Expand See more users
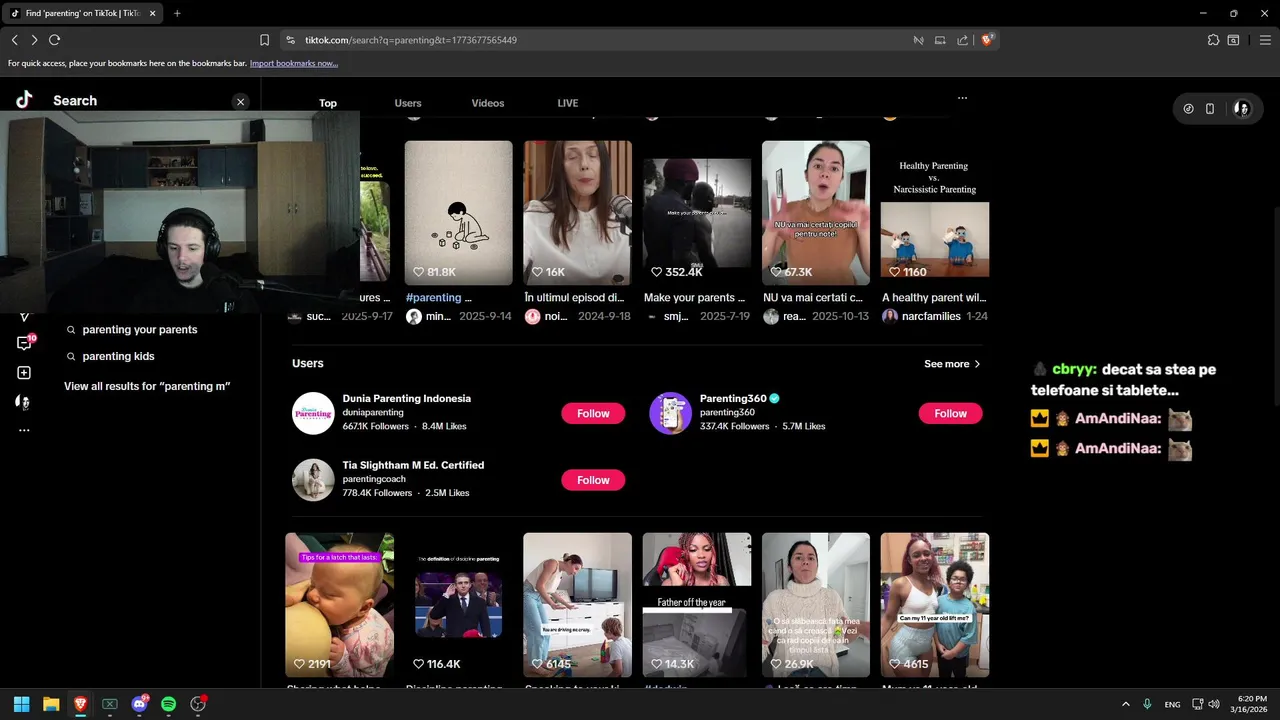 pyautogui.click(x=952, y=364)
